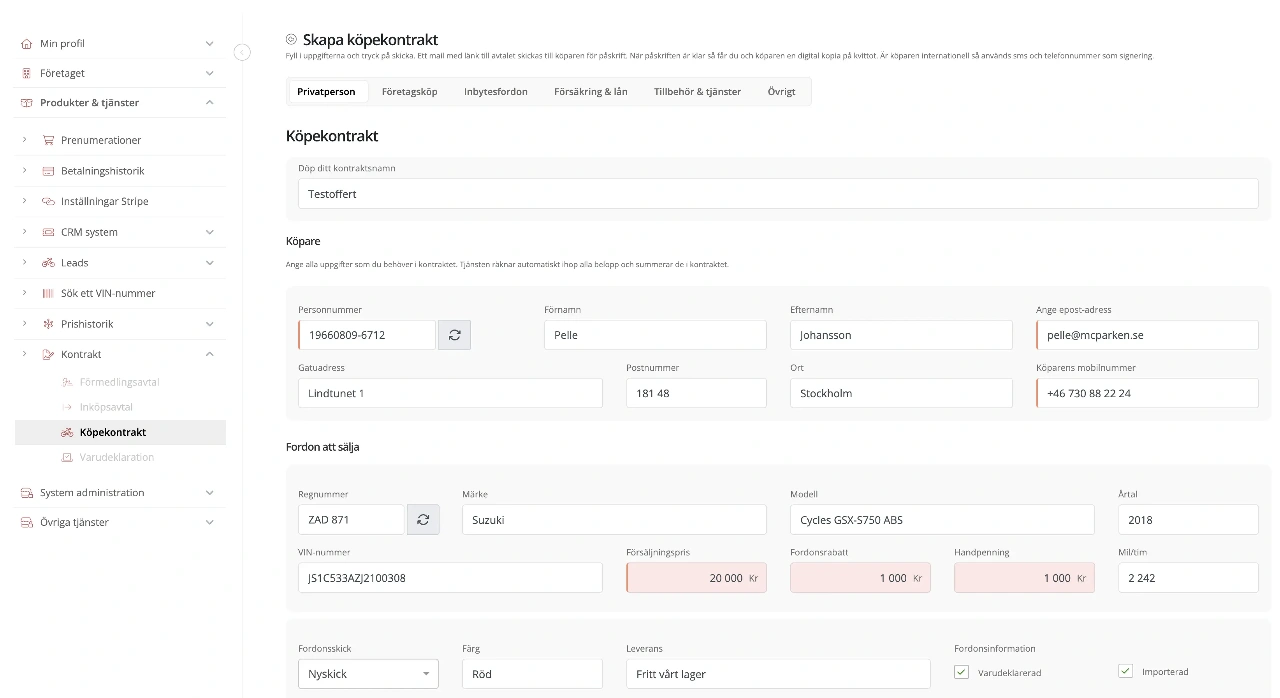The image size is (1280, 698).
Task: Click refresh icon next to Personnummer field
Action: [454, 335]
